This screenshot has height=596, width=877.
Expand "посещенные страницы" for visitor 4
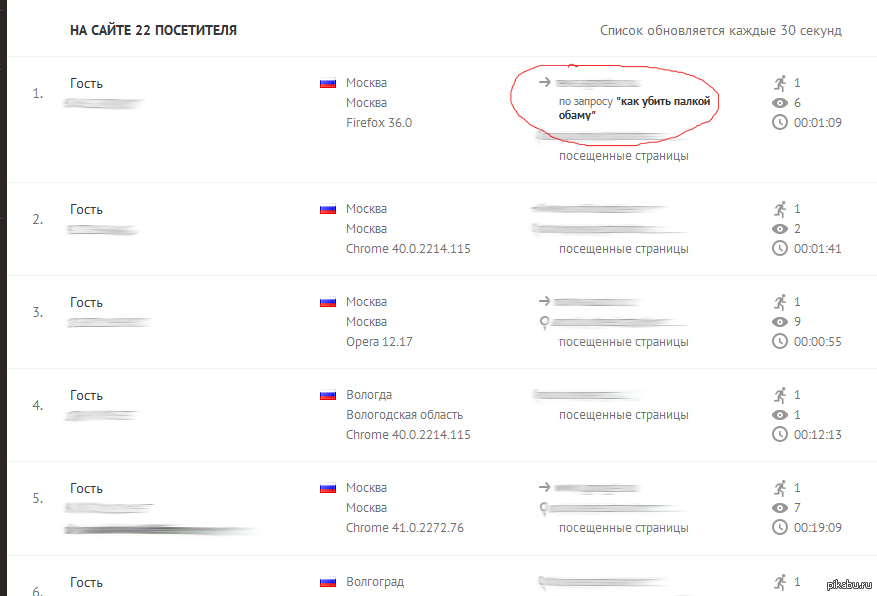623,415
